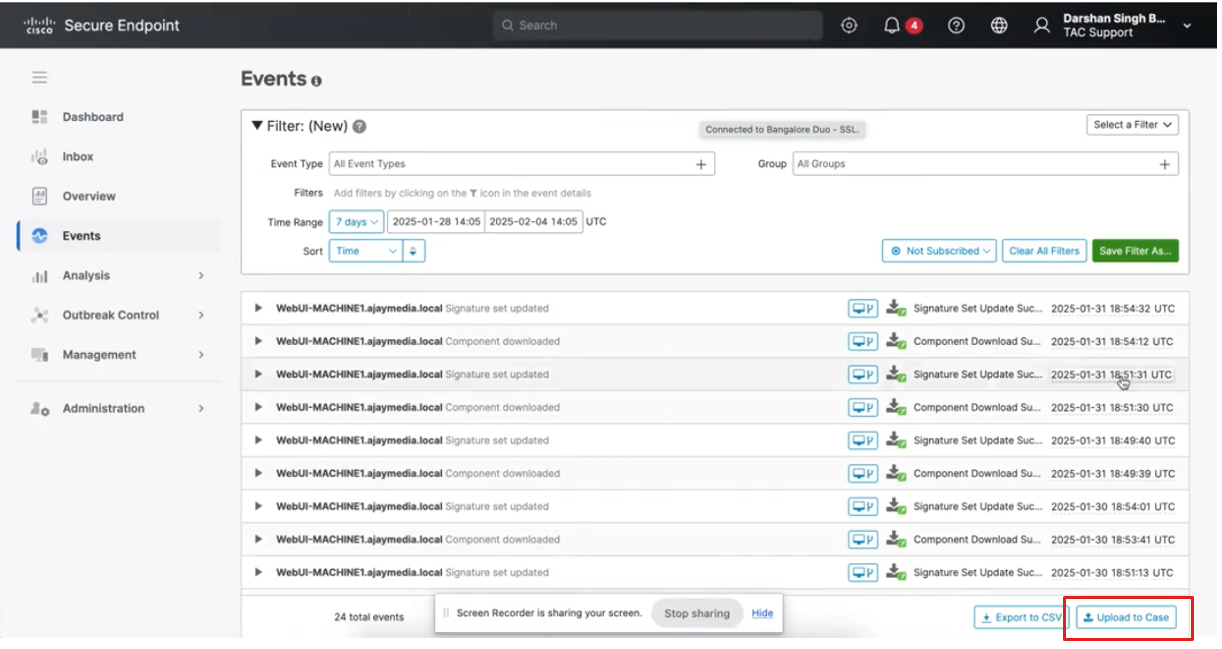
Task: Open the Not Subscribed dropdown
Action: point(939,251)
